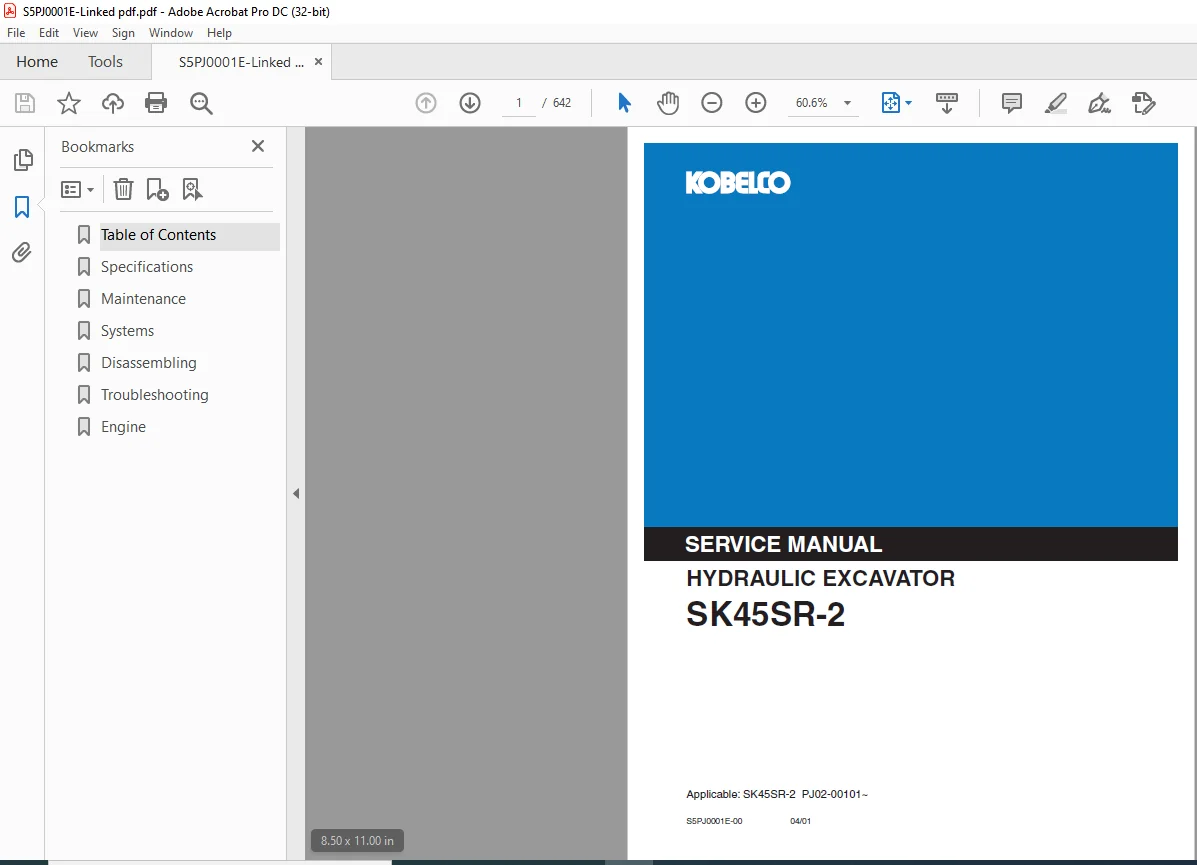Find current bookmark icon

click(192, 189)
